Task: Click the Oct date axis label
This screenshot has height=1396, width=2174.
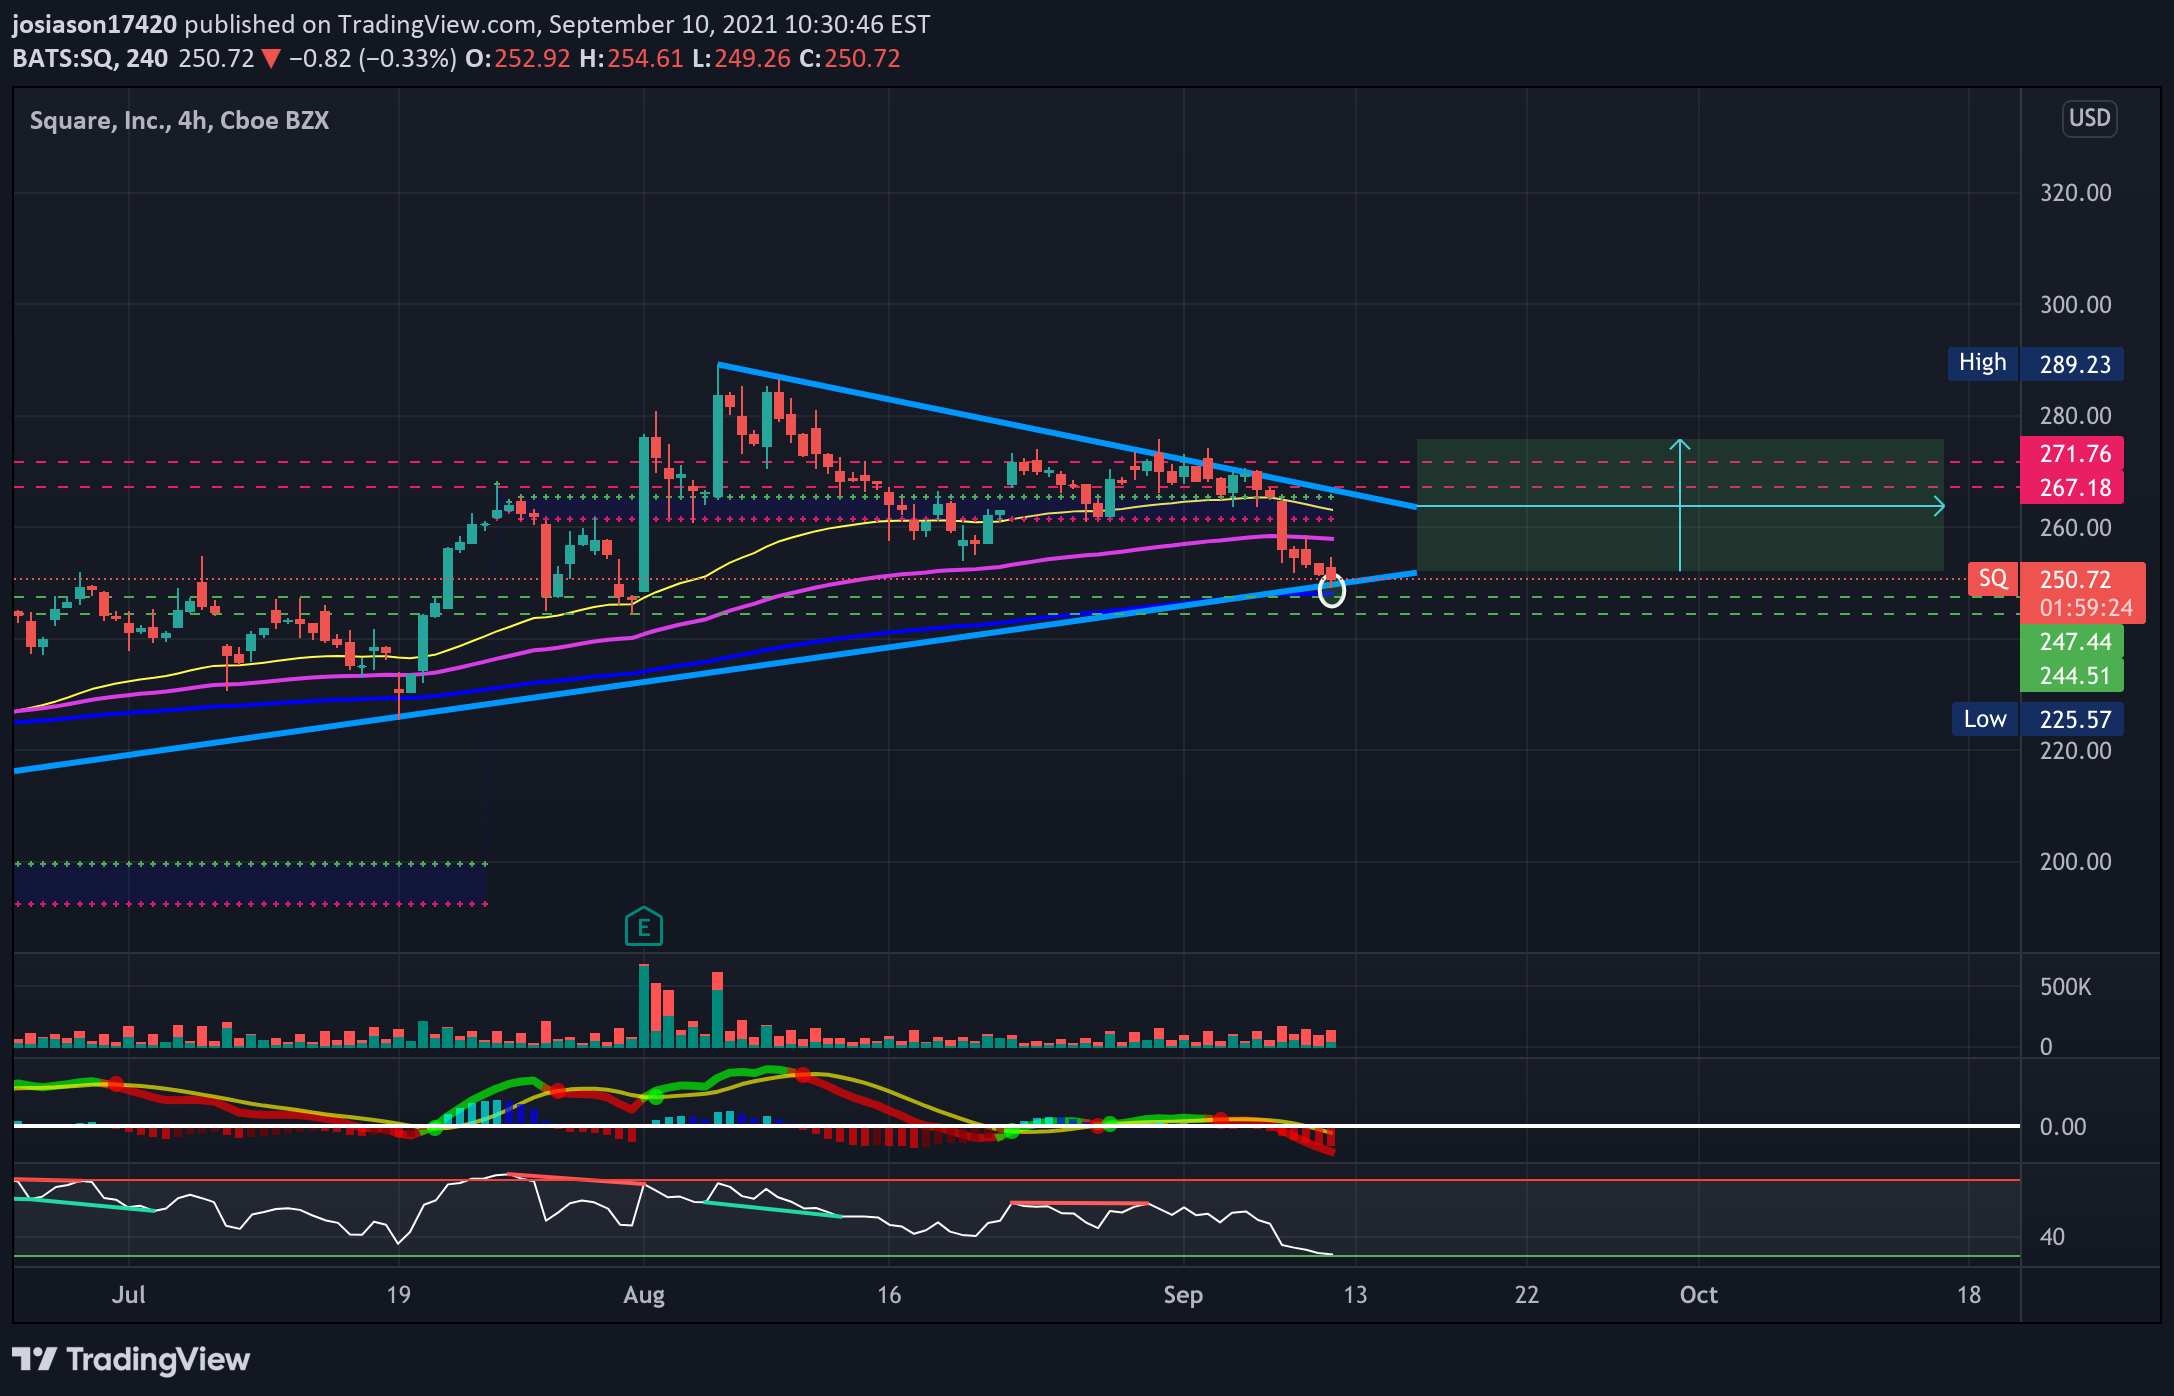Action: point(1698,1295)
